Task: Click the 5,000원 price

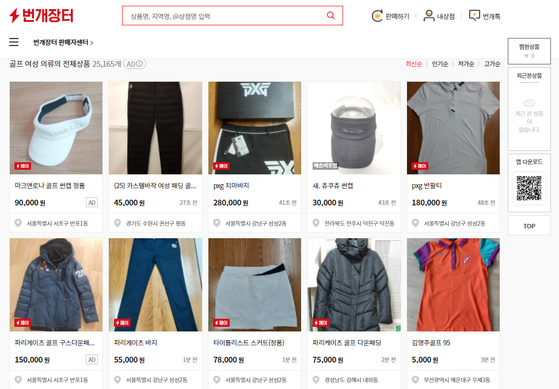Action: pos(425,360)
